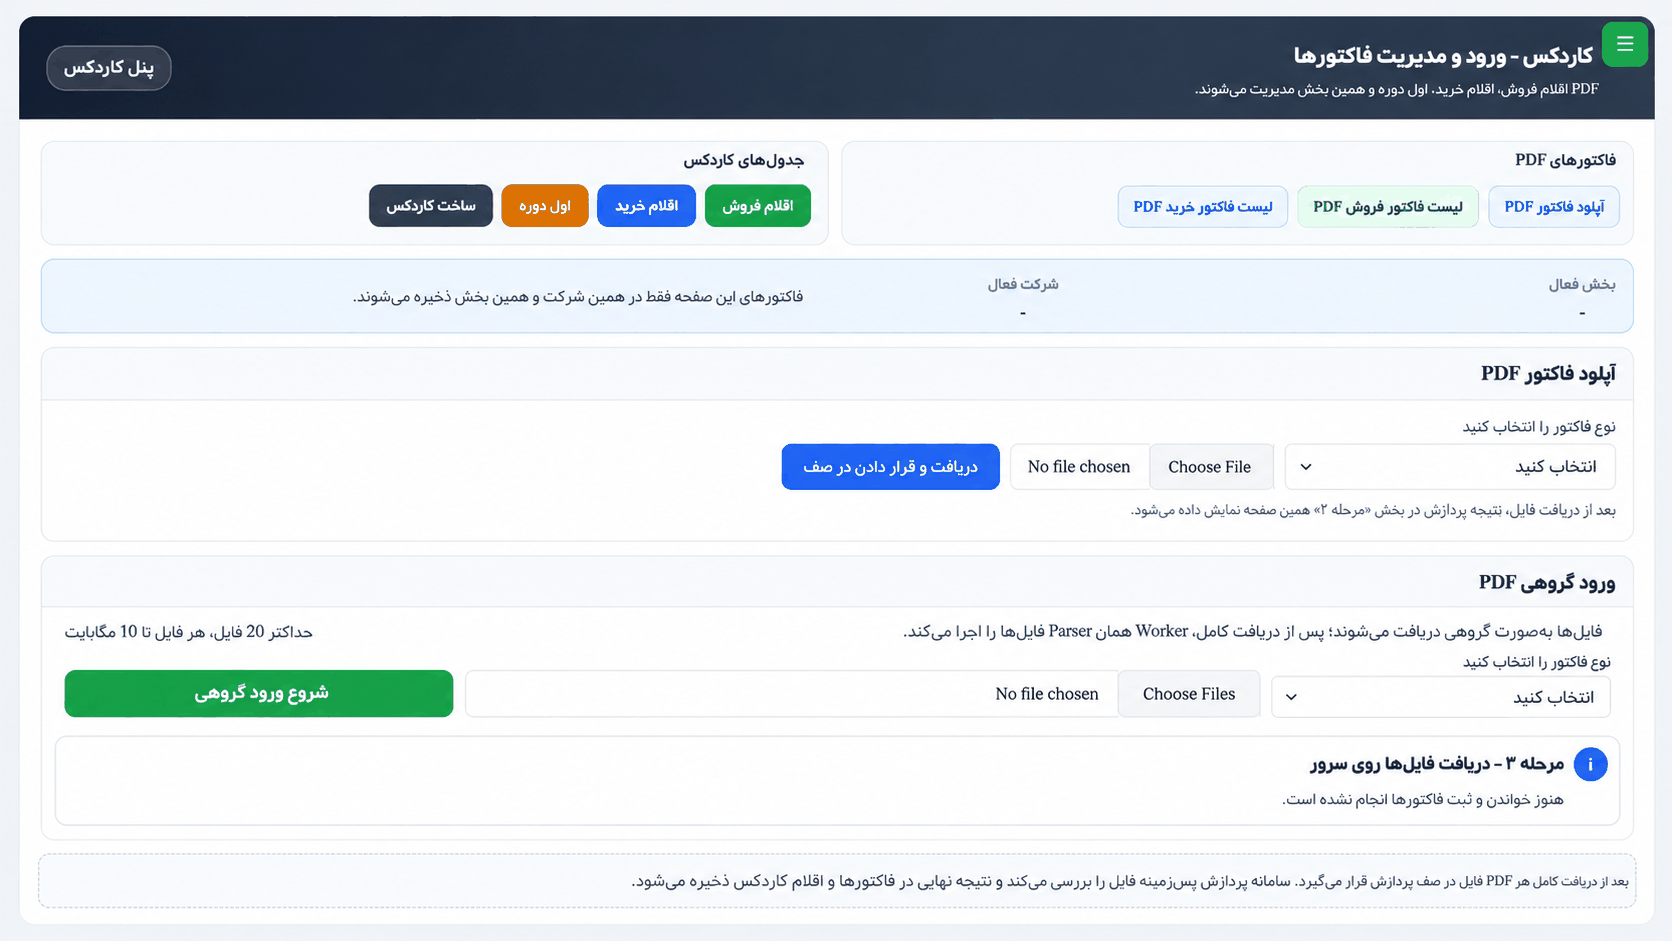1672x941 pixels.
Task: Open لیست فاکتور خرید PDF tab
Action: pos(1203,207)
